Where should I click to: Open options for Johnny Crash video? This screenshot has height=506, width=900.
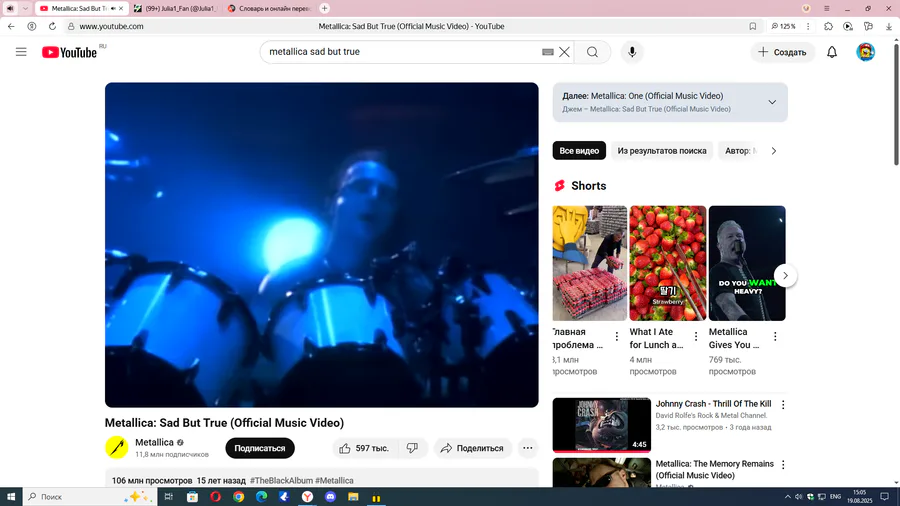(x=783, y=405)
